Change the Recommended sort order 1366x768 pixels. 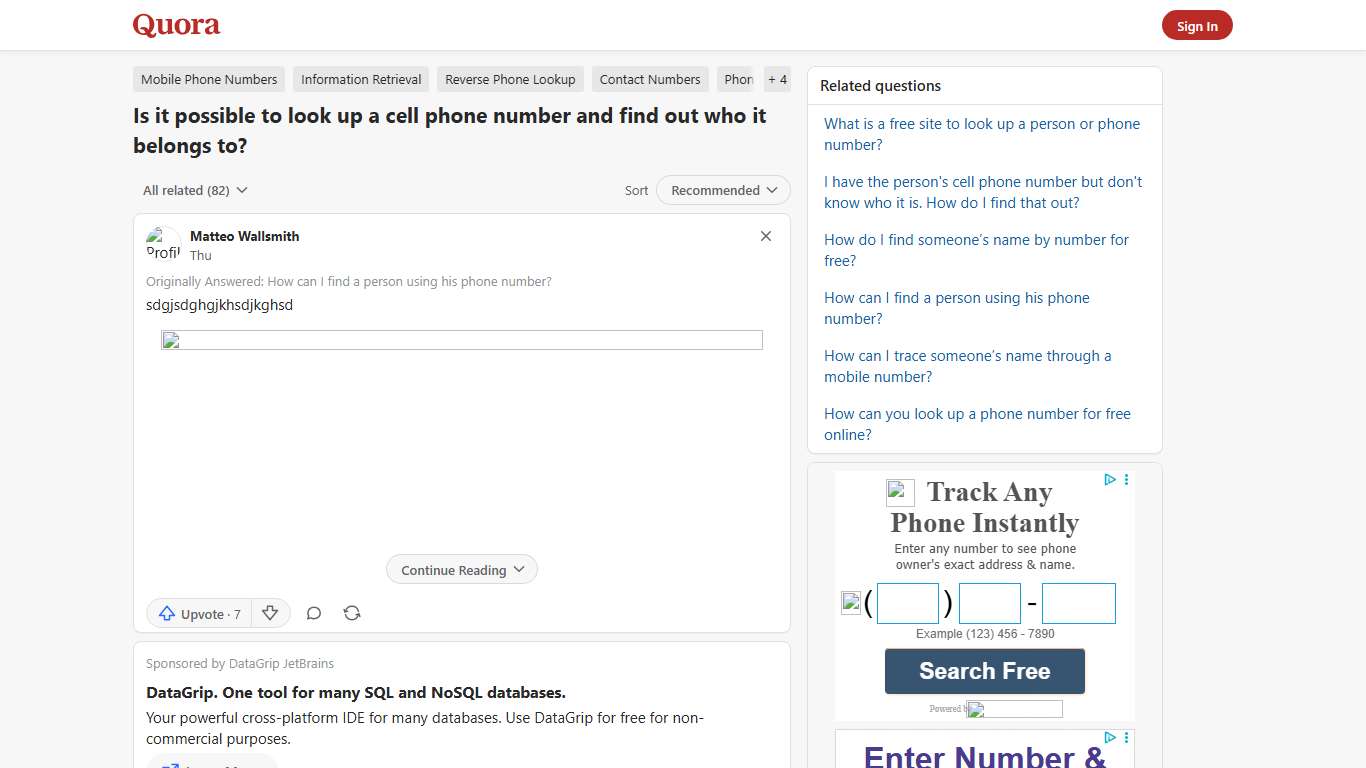pyautogui.click(x=722, y=190)
